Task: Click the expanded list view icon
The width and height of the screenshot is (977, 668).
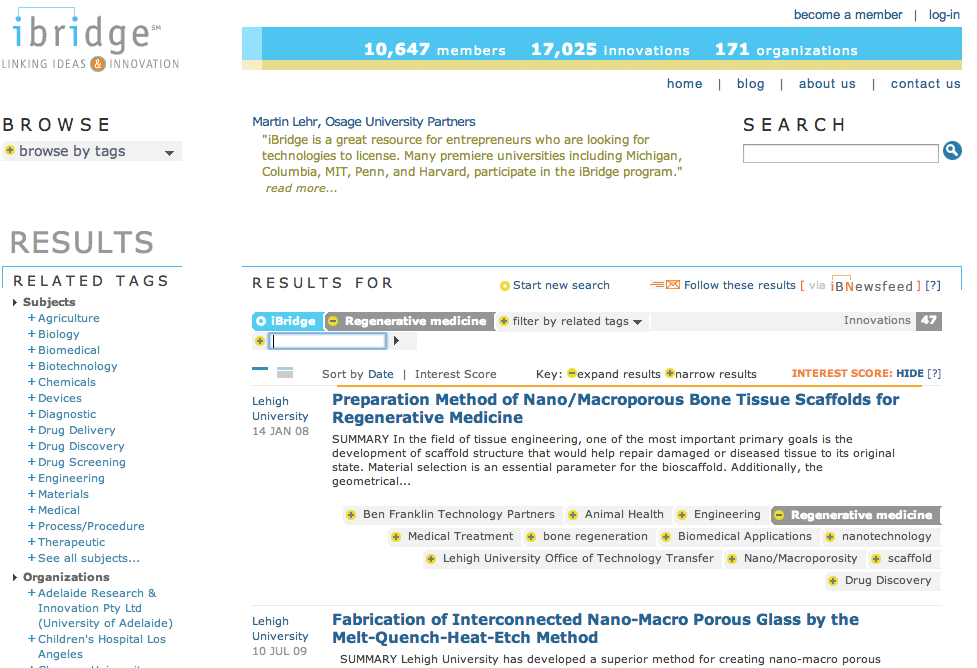Action: [x=285, y=373]
